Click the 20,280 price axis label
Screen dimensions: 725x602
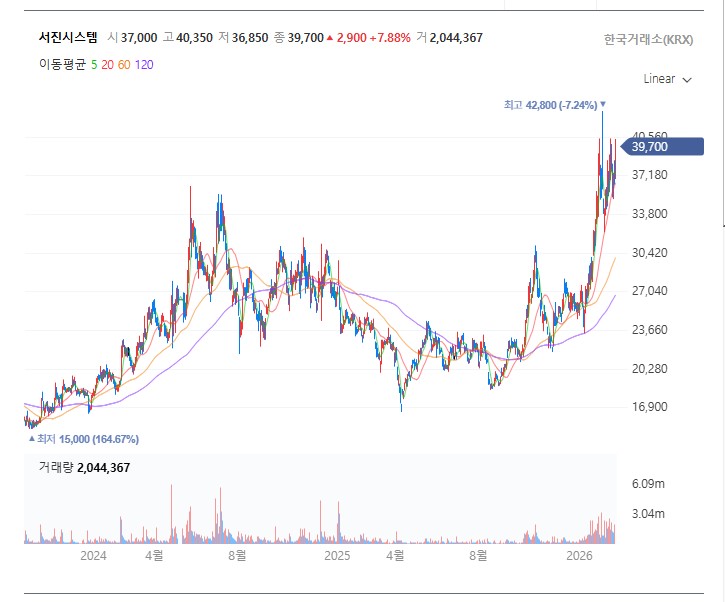click(650, 369)
